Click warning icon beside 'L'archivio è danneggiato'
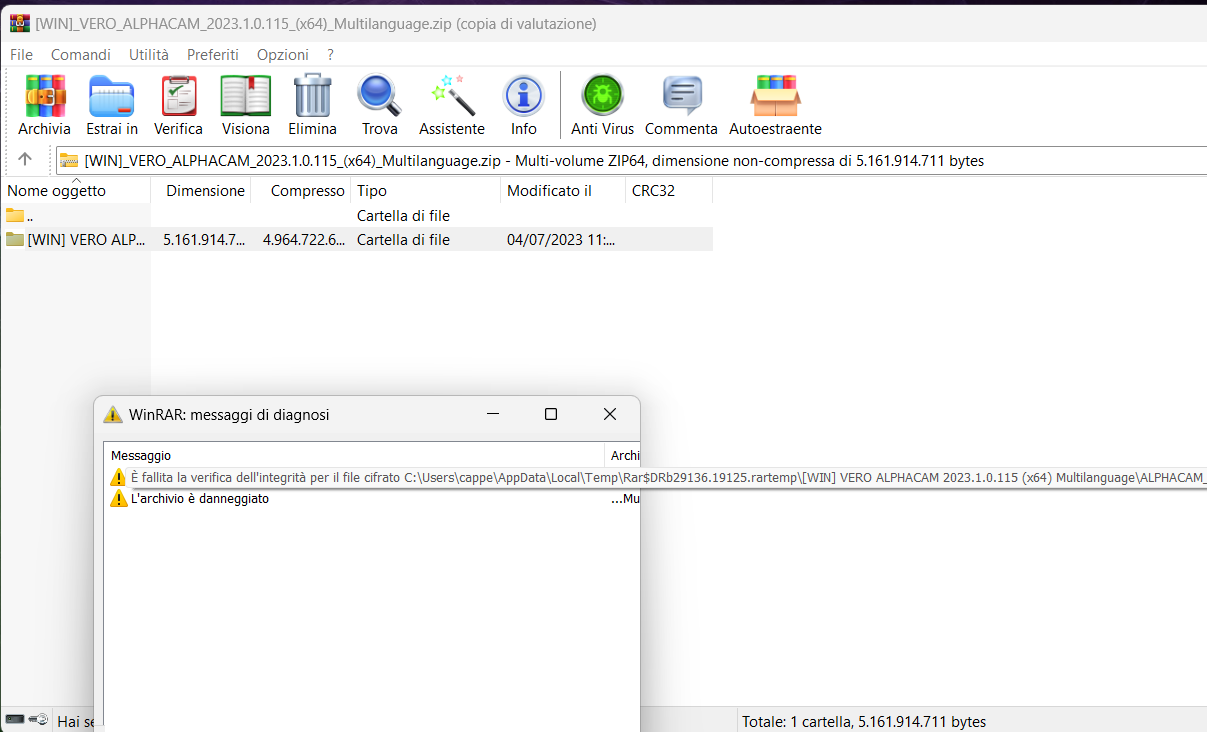 pyautogui.click(x=118, y=499)
